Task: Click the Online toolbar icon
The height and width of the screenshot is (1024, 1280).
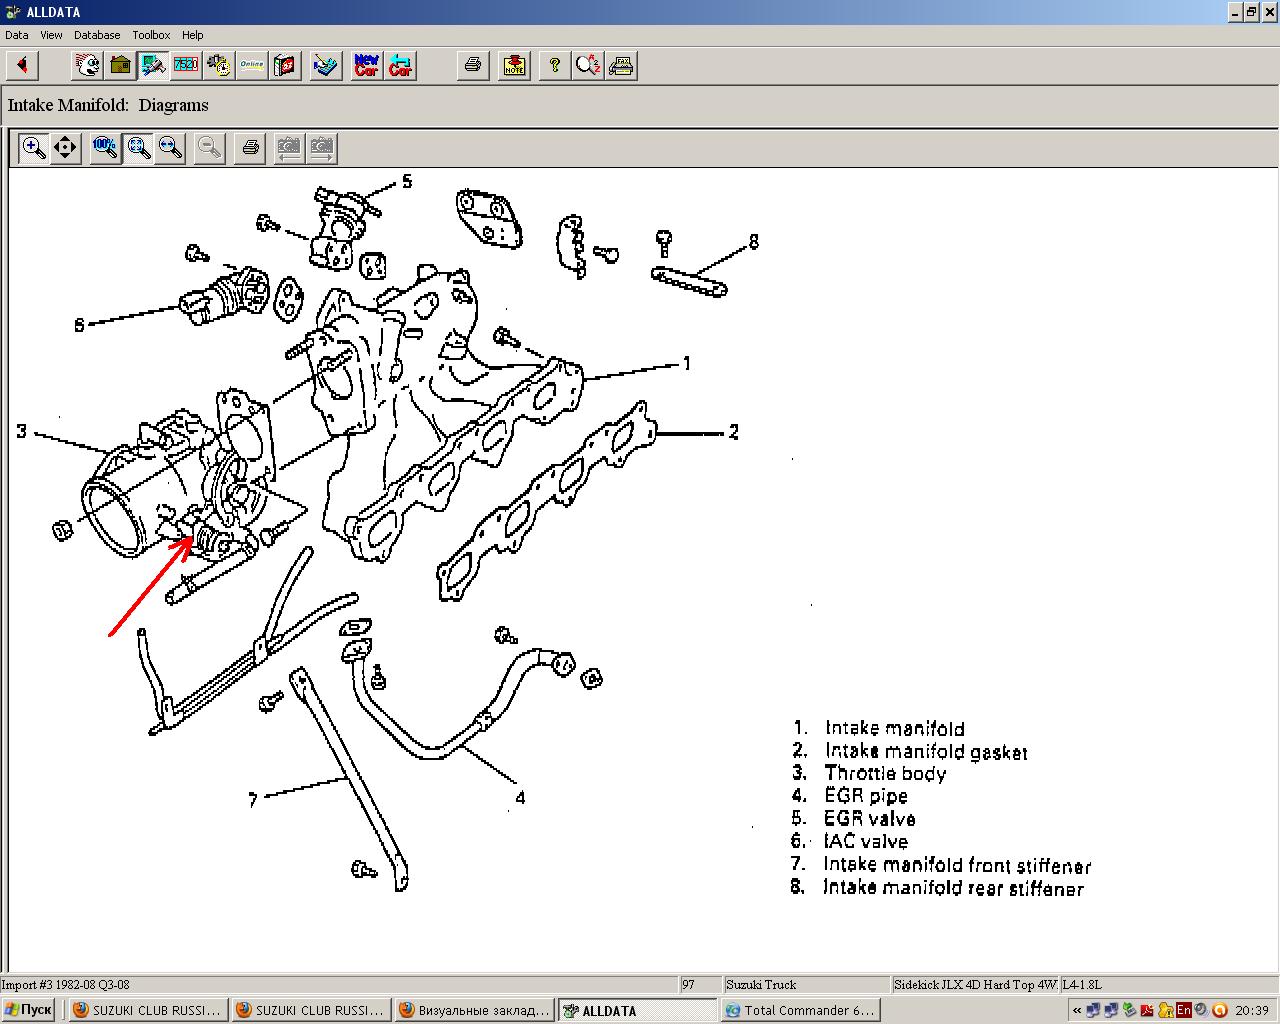Action: 252,66
